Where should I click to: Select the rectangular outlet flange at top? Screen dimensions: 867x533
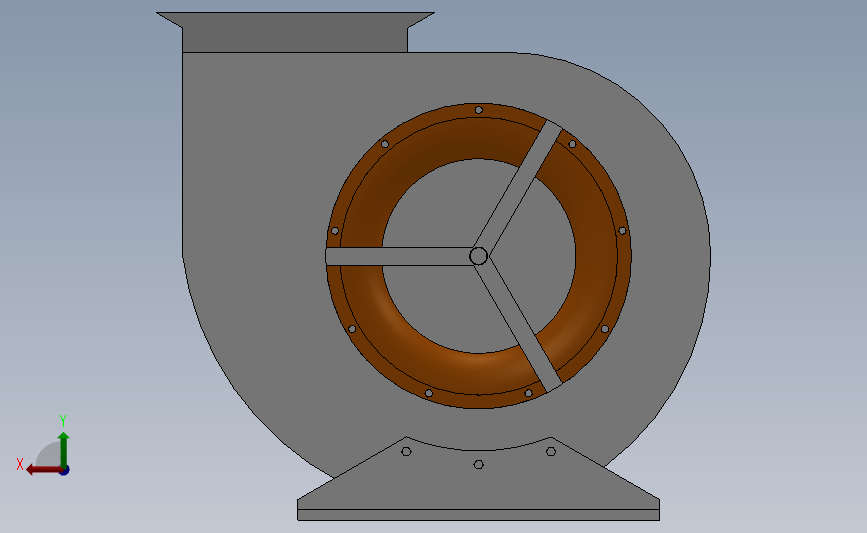pos(295,32)
